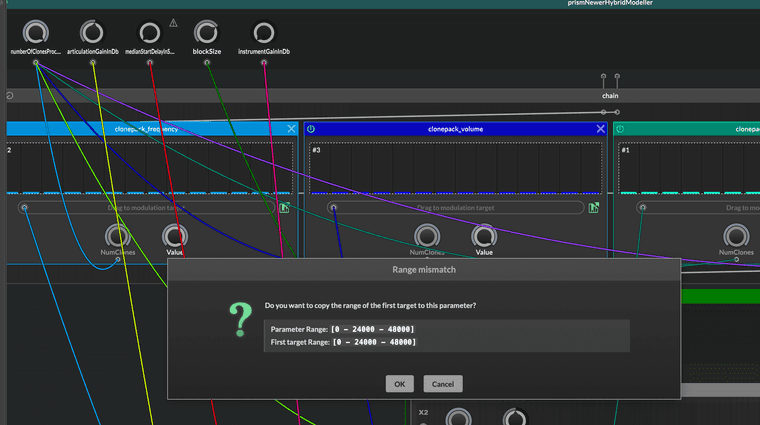This screenshot has width=760, height=425.
Task: Click the numberOfClonesProc connection dot
Action: pyautogui.click(x=35, y=63)
